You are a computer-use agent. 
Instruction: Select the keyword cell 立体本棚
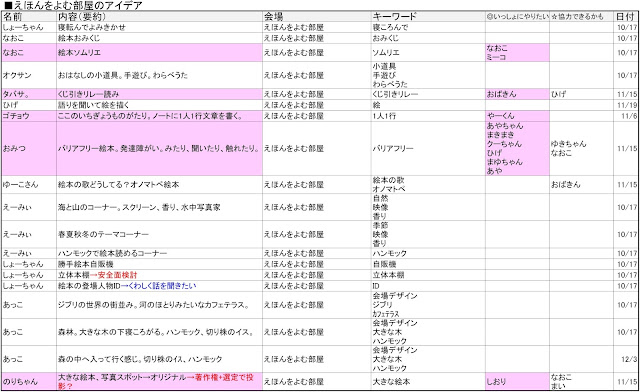[x=428, y=275]
